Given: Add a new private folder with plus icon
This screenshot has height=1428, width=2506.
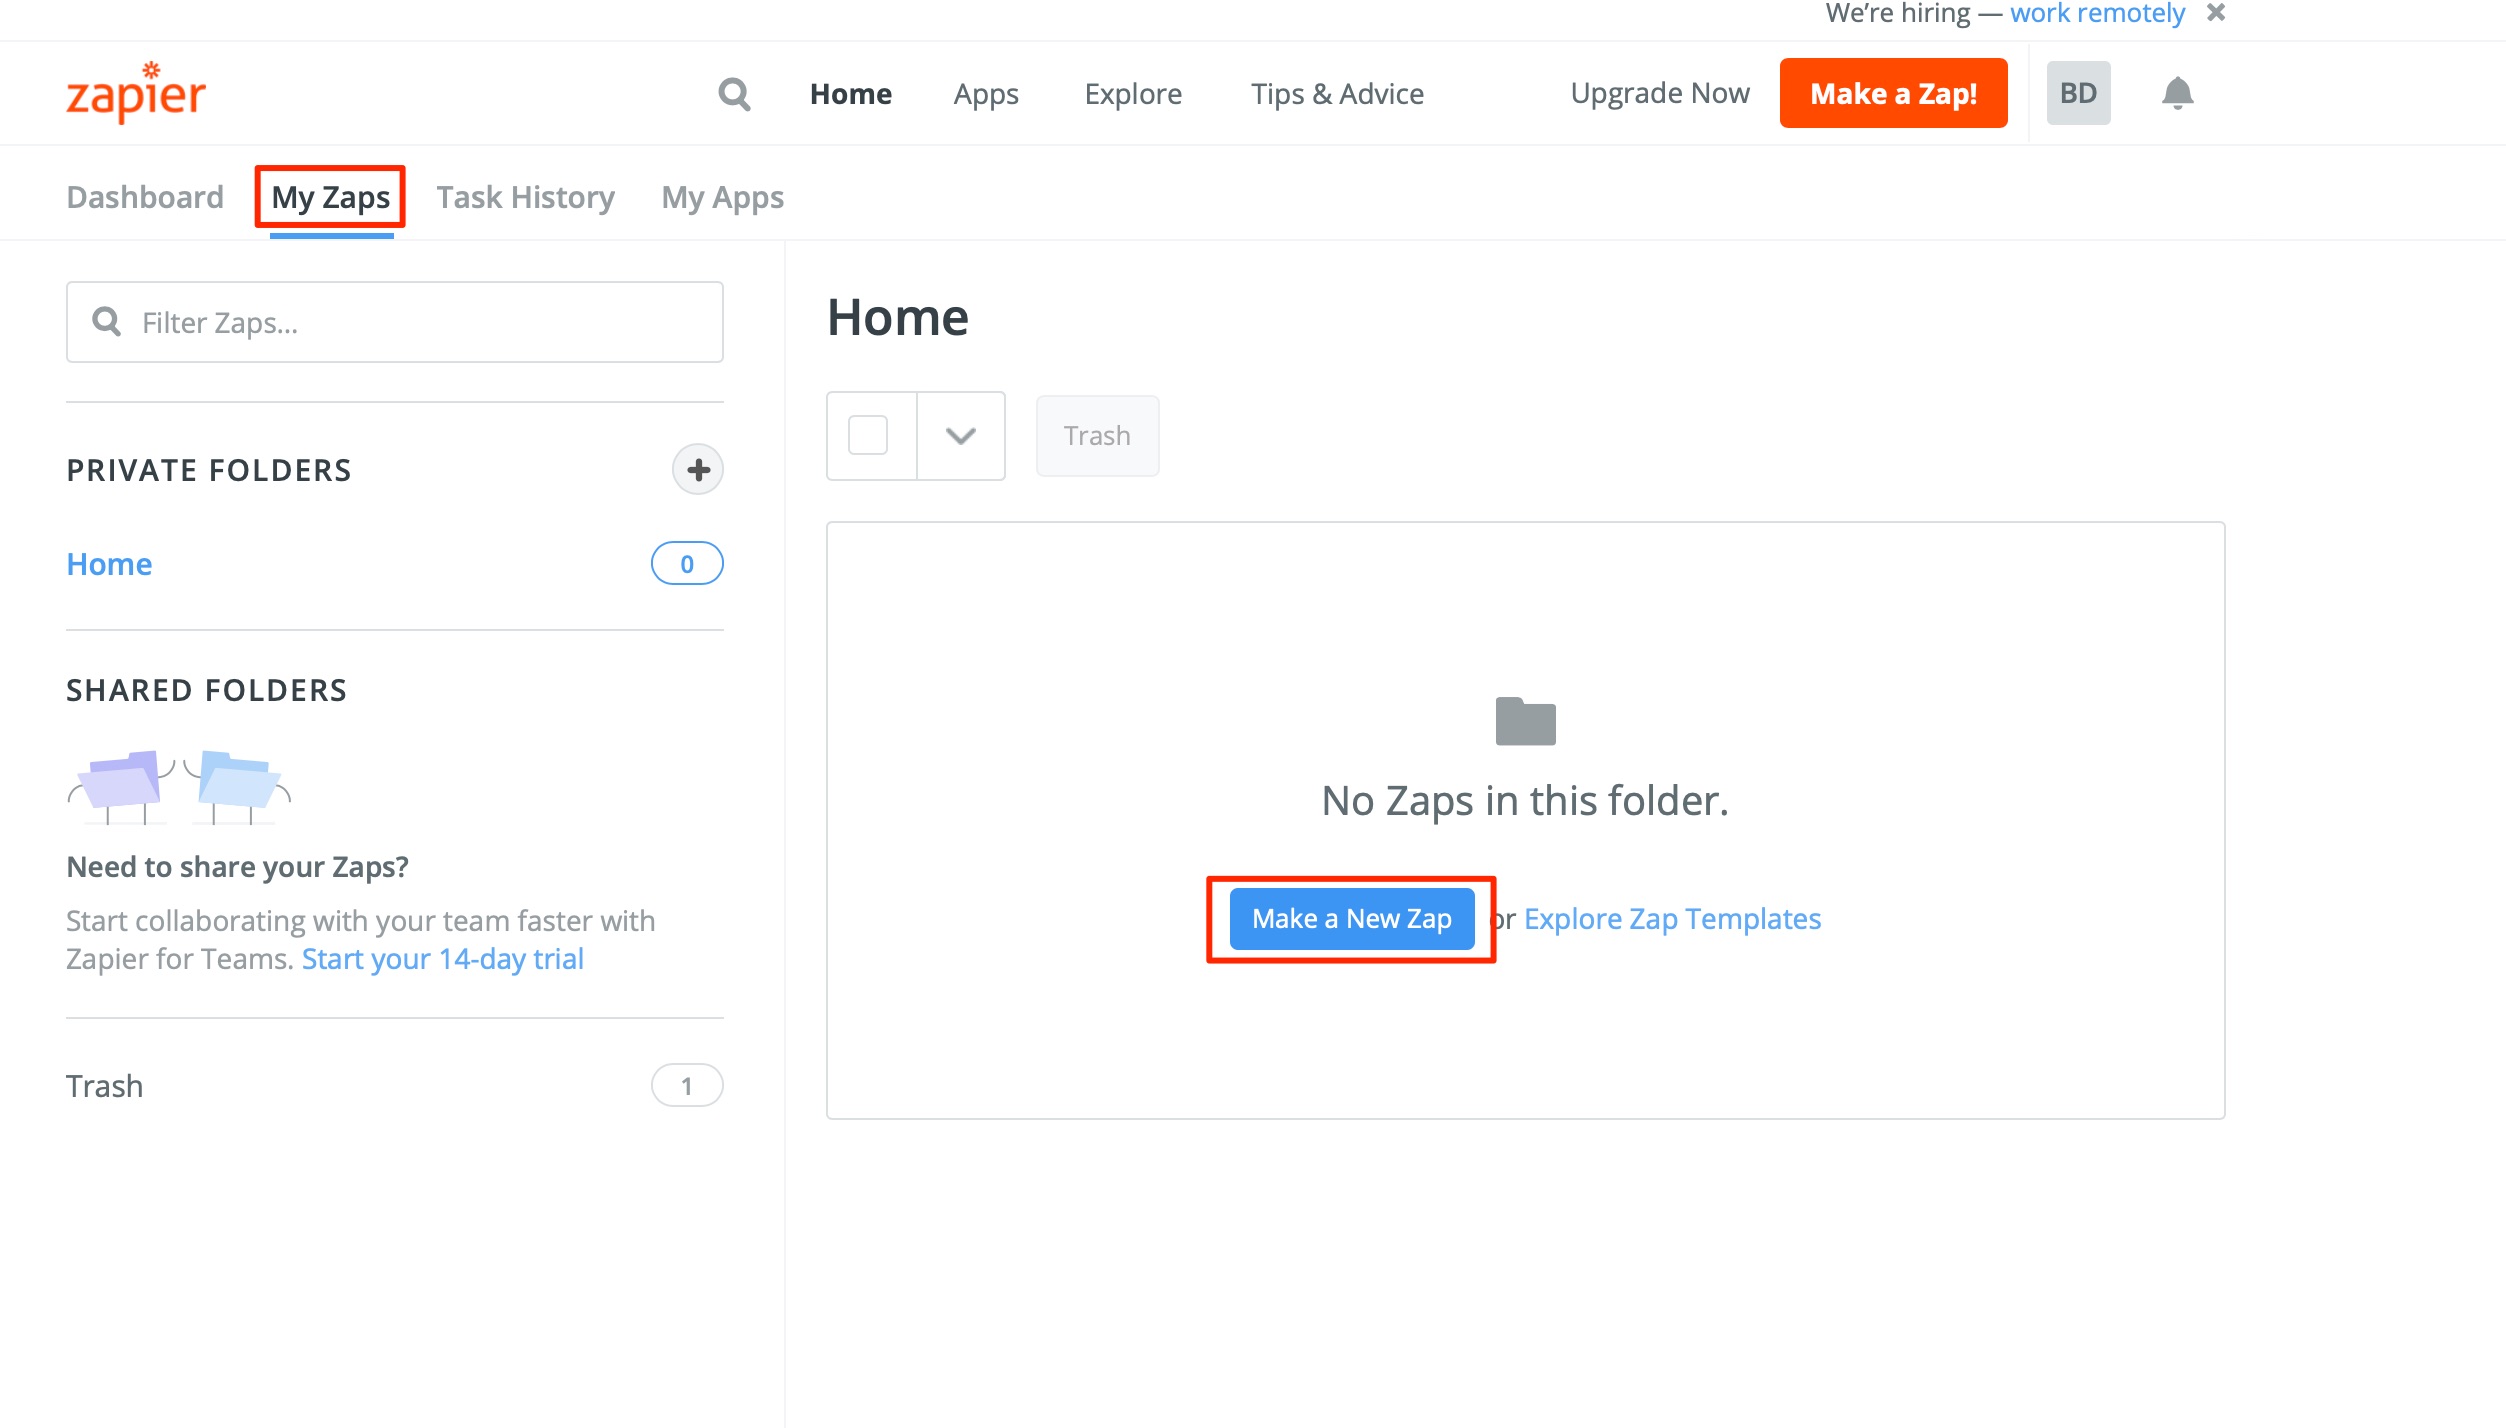Looking at the screenshot, I should tap(697, 470).
